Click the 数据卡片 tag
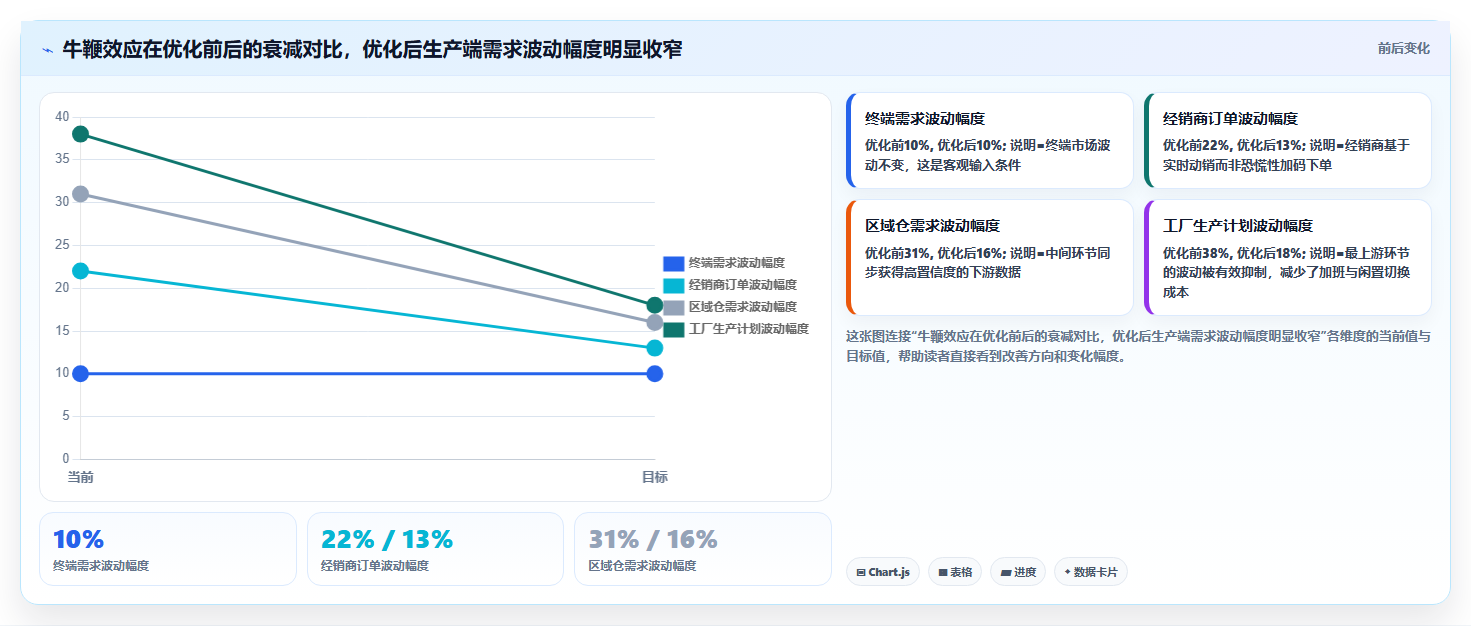Screen dimensions: 1471x626 pyautogui.click(x=1091, y=572)
